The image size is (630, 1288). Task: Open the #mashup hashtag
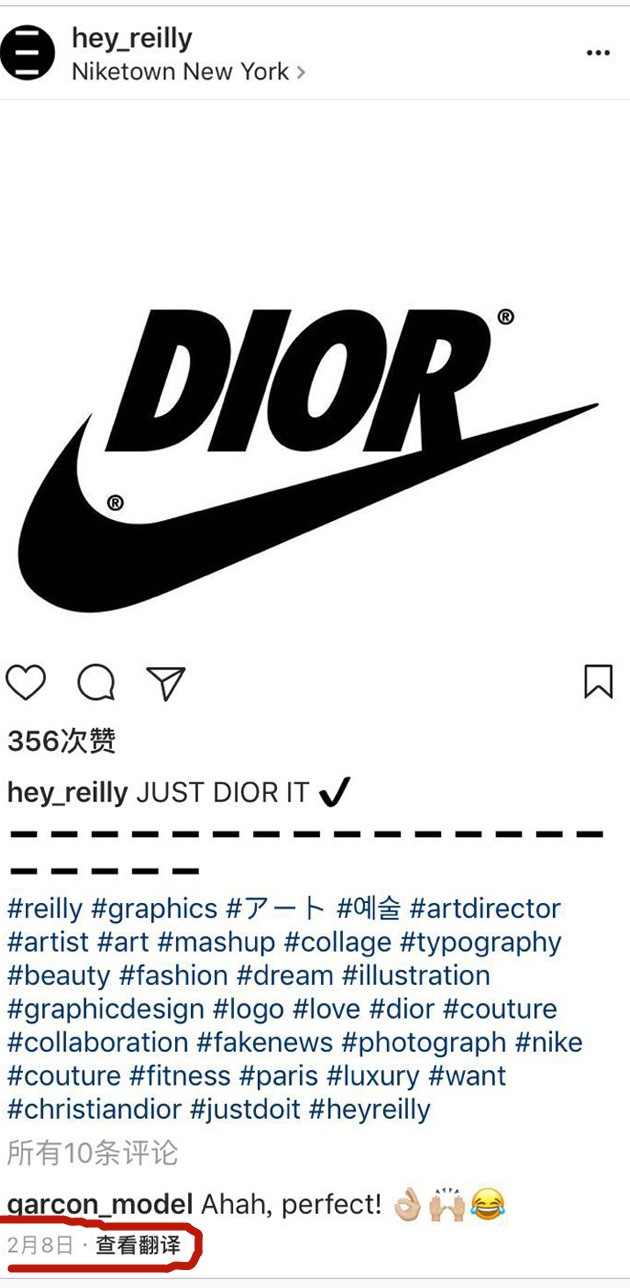pos(216,943)
